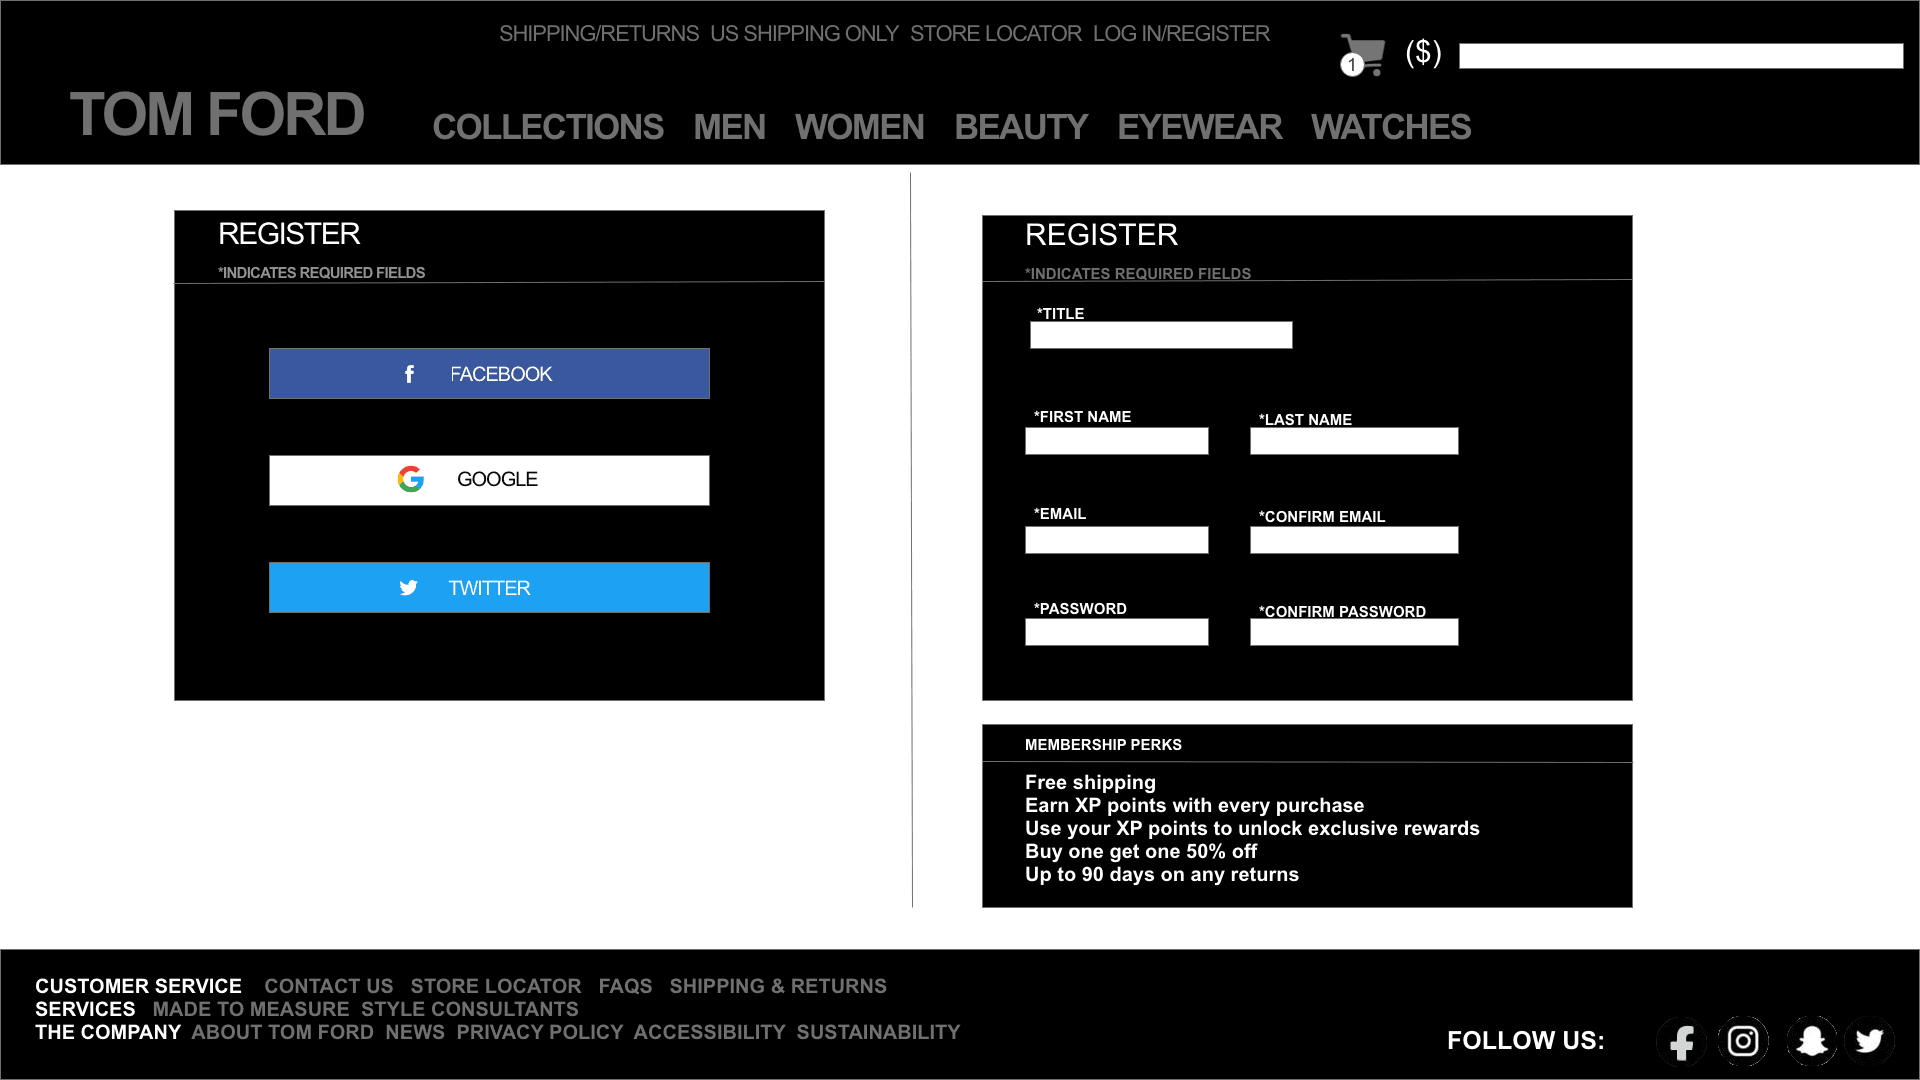Open the Watches menu
Screen dimensions: 1920x1080
coord(1390,127)
